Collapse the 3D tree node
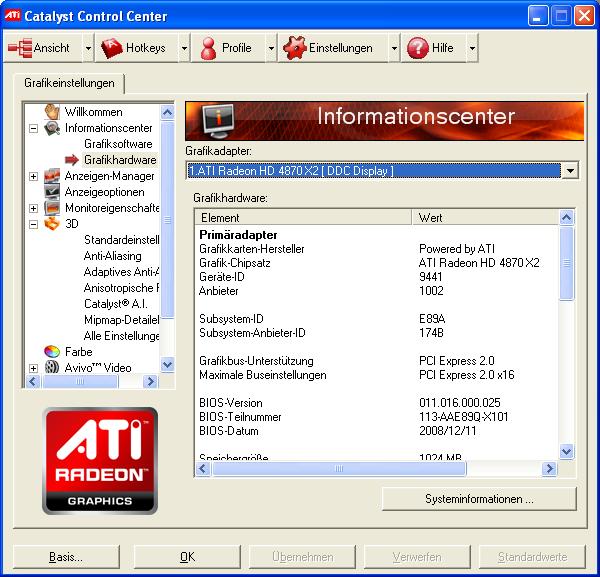Image resolution: width=600 pixels, height=577 pixels. 33,224
